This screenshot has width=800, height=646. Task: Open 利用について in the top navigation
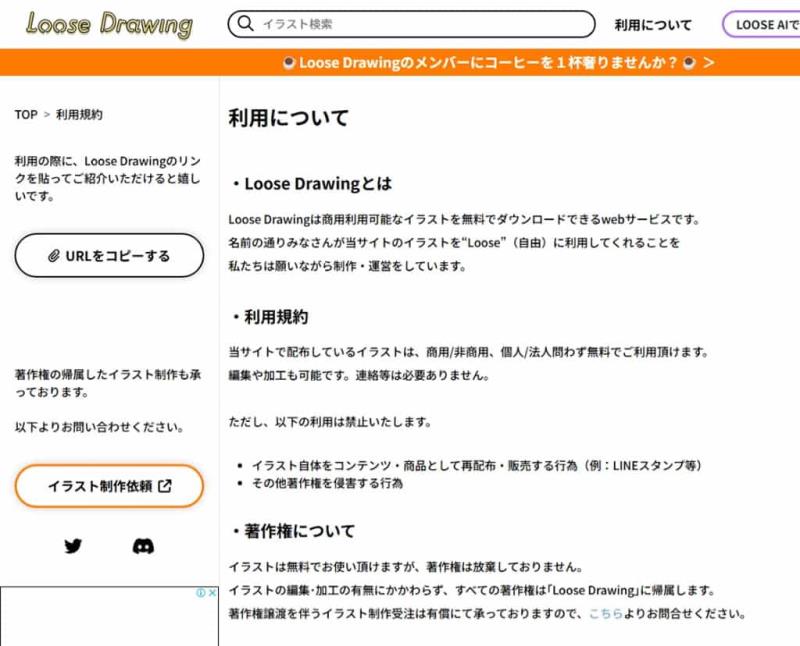click(653, 24)
